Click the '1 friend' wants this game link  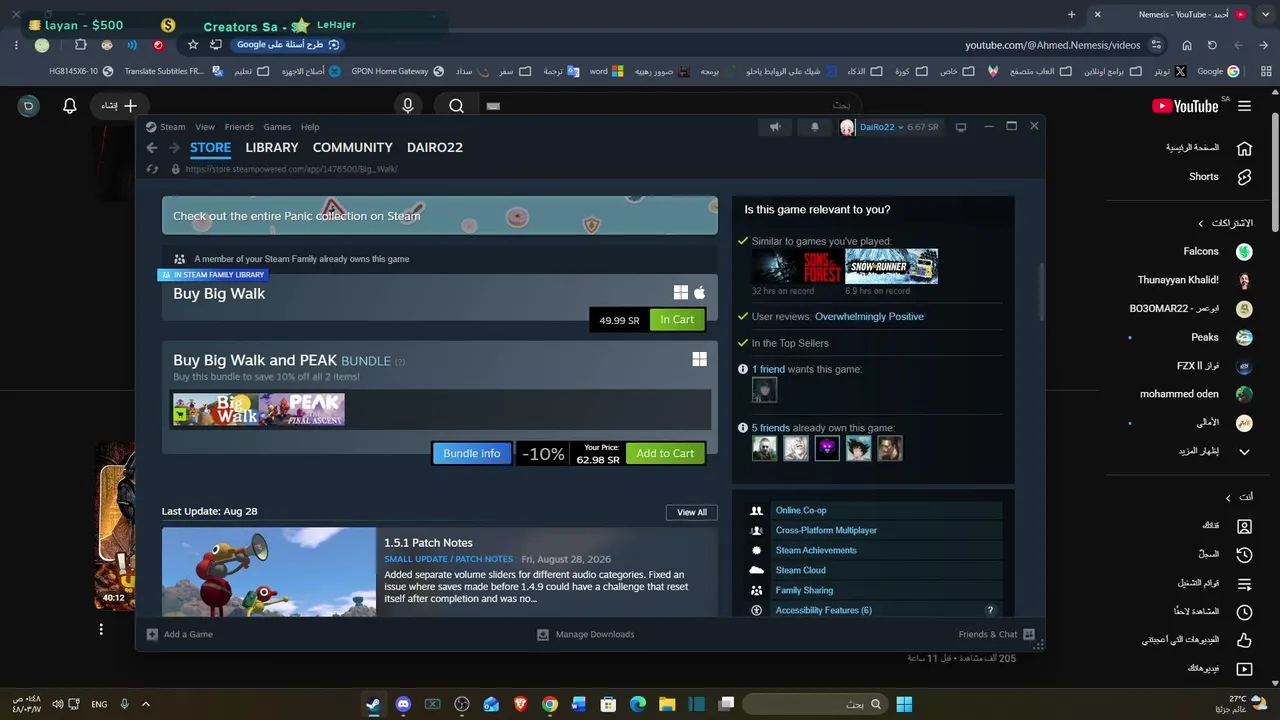[x=768, y=369]
